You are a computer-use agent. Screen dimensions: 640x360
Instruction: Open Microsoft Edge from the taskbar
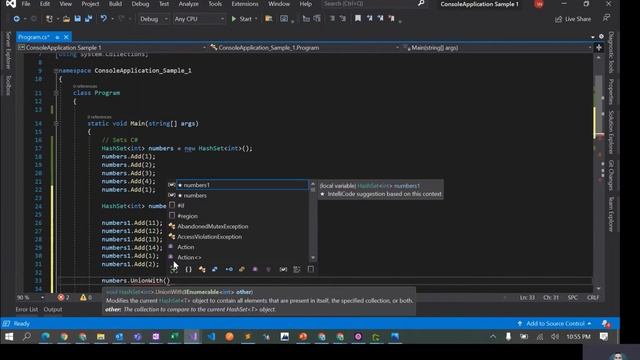pos(45,337)
